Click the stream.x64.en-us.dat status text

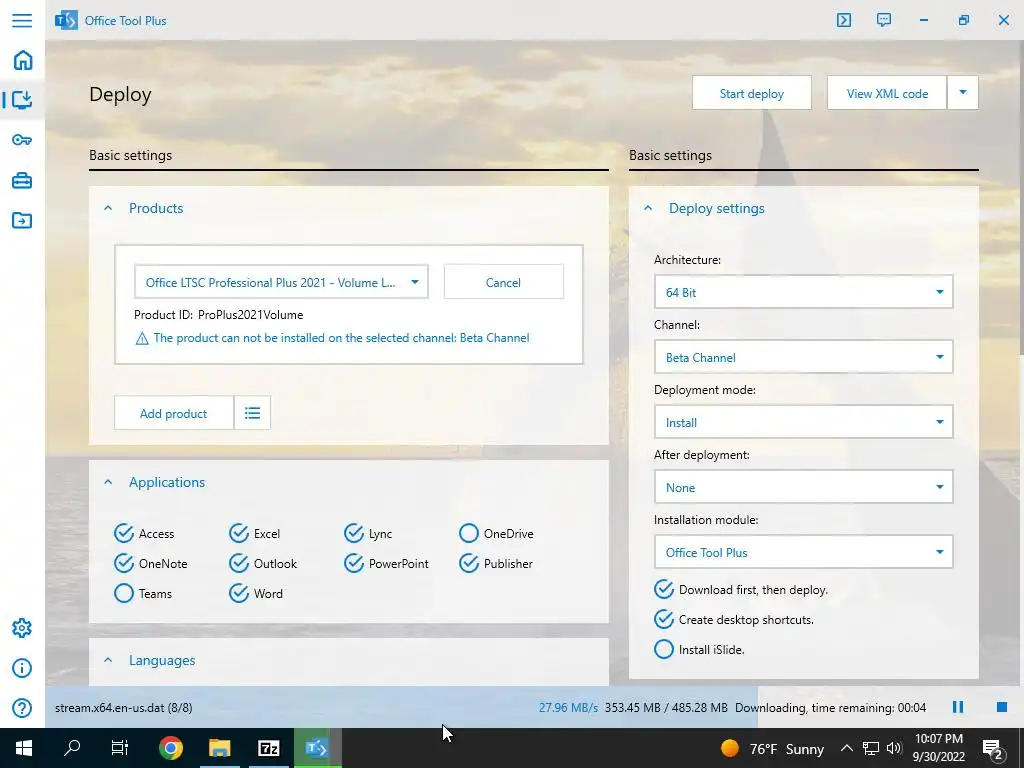coord(123,707)
